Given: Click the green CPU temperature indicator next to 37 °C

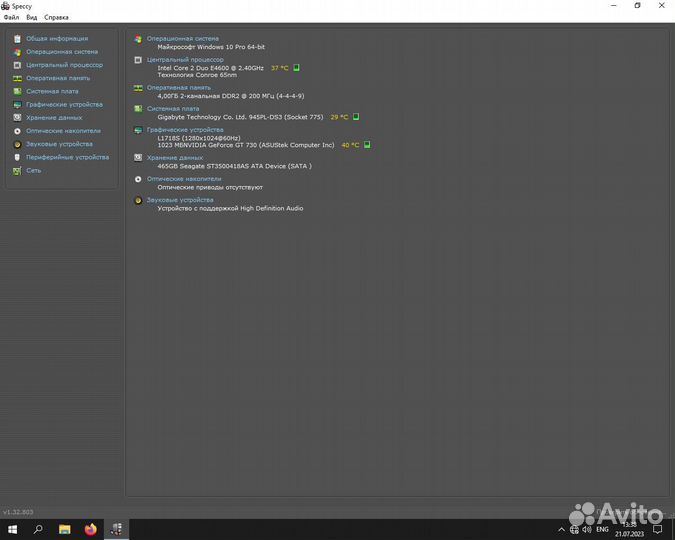Looking at the screenshot, I should pos(296,68).
